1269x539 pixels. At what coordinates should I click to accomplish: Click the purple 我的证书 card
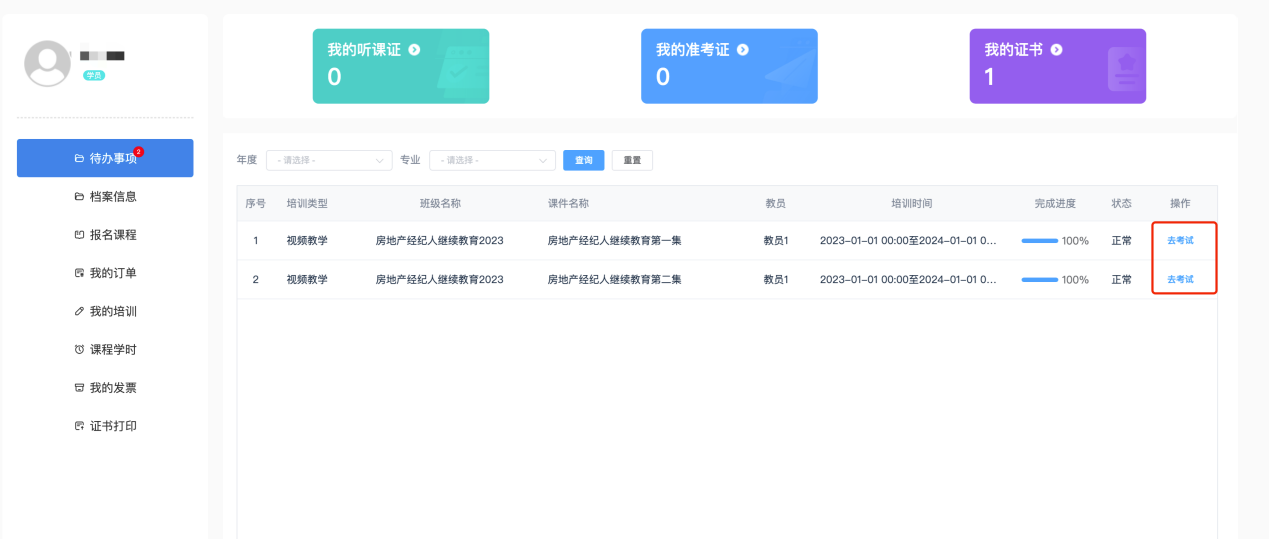tap(1057, 66)
